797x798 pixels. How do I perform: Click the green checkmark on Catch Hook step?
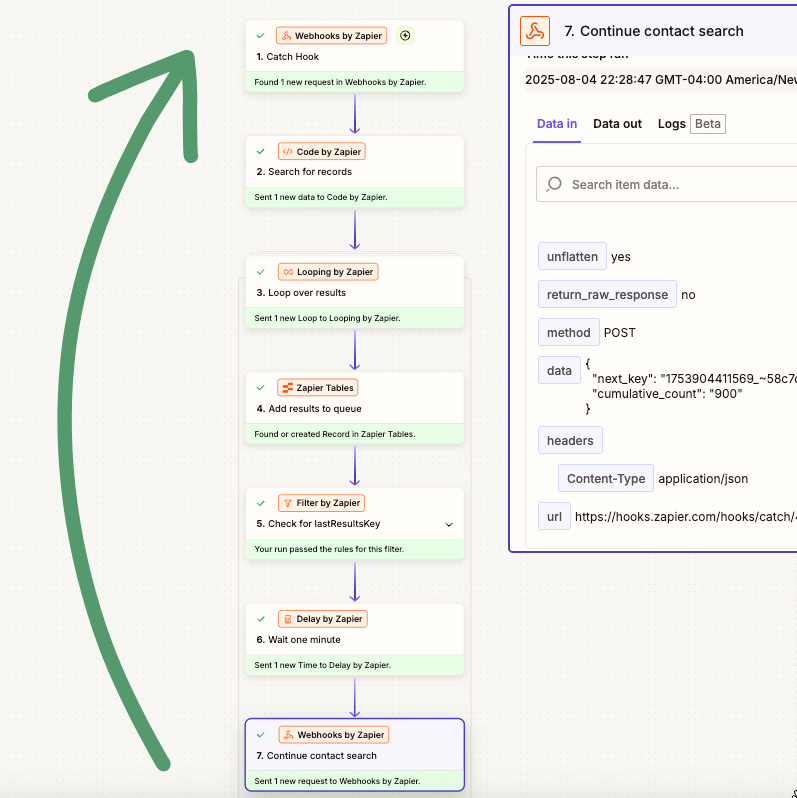click(x=261, y=36)
